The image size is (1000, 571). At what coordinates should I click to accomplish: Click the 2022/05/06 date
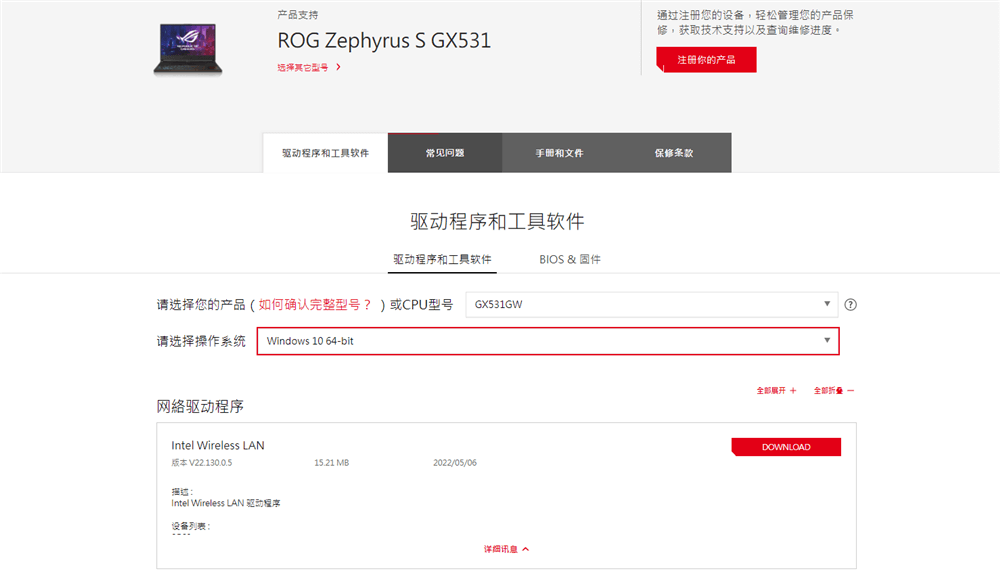455,463
